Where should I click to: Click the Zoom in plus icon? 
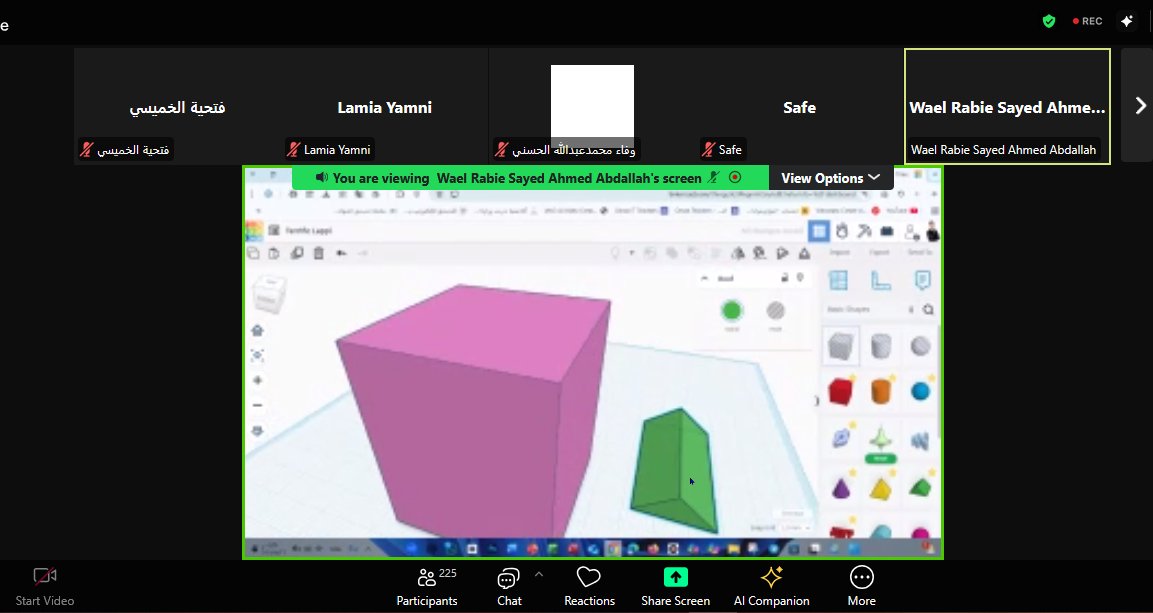point(257,381)
